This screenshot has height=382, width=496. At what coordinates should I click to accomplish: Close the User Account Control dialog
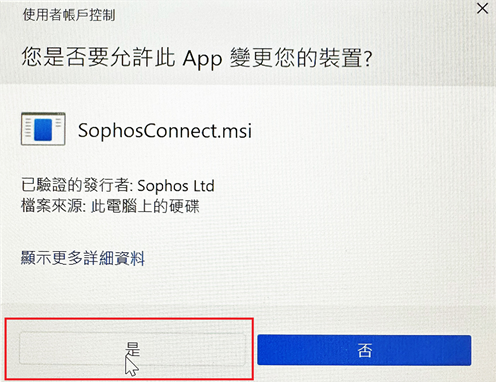(482, 8)
